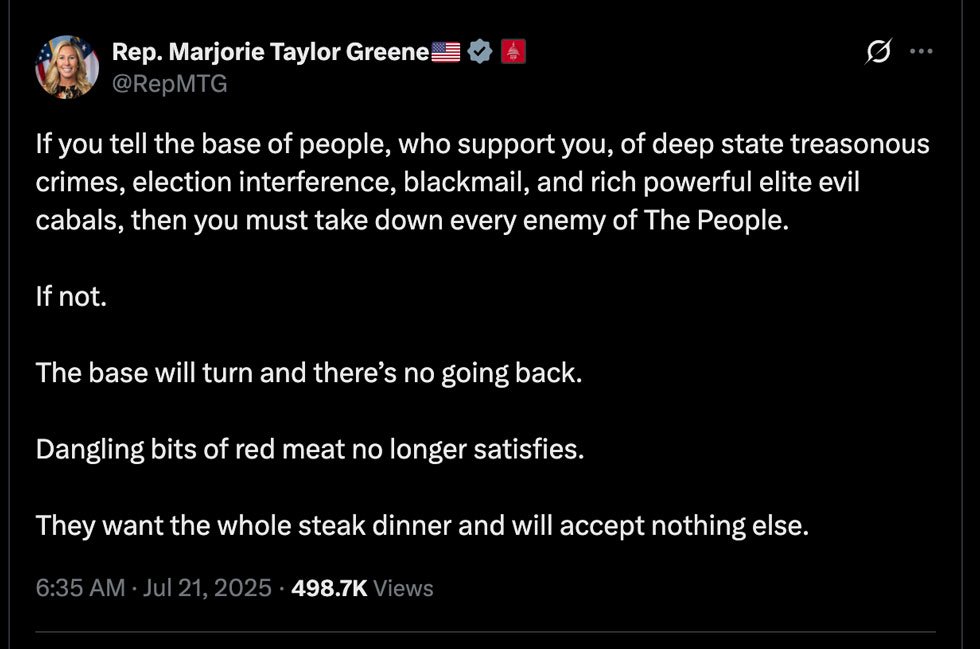Click the 'If not.' paragraph
The width and height of the screenshot is (980, 649).
71,296
